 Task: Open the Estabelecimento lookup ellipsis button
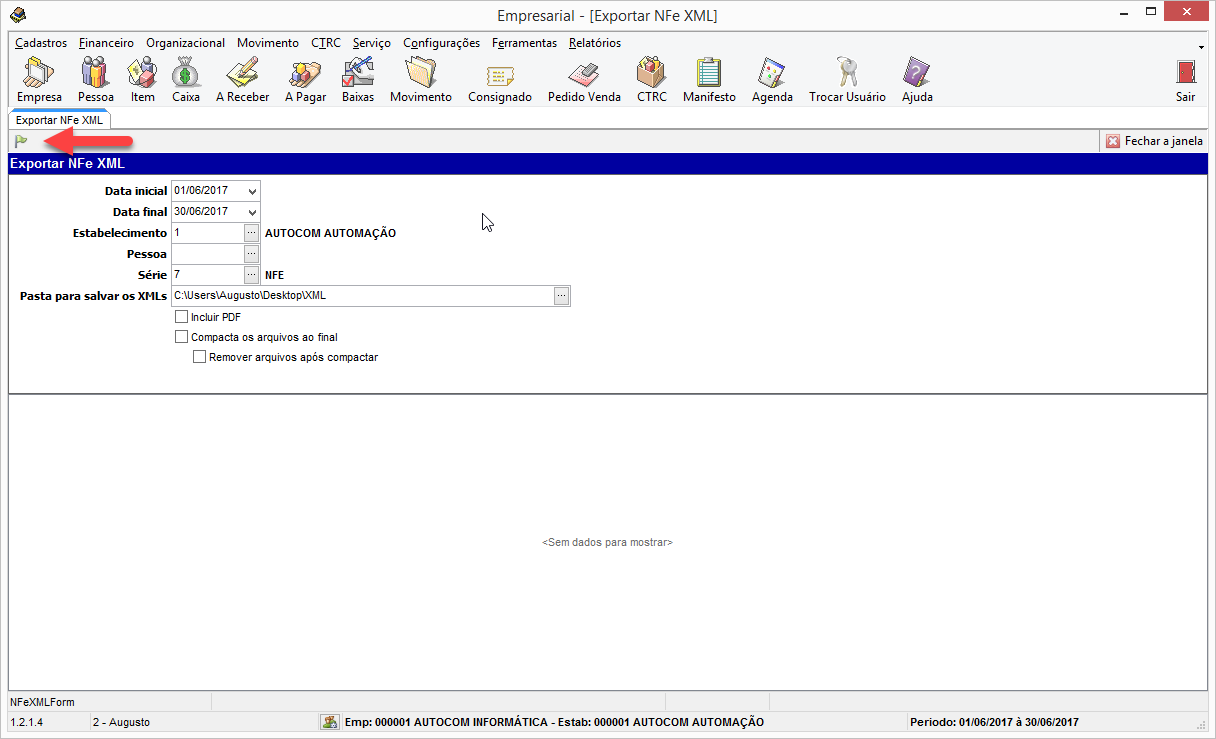click(252, 233)
